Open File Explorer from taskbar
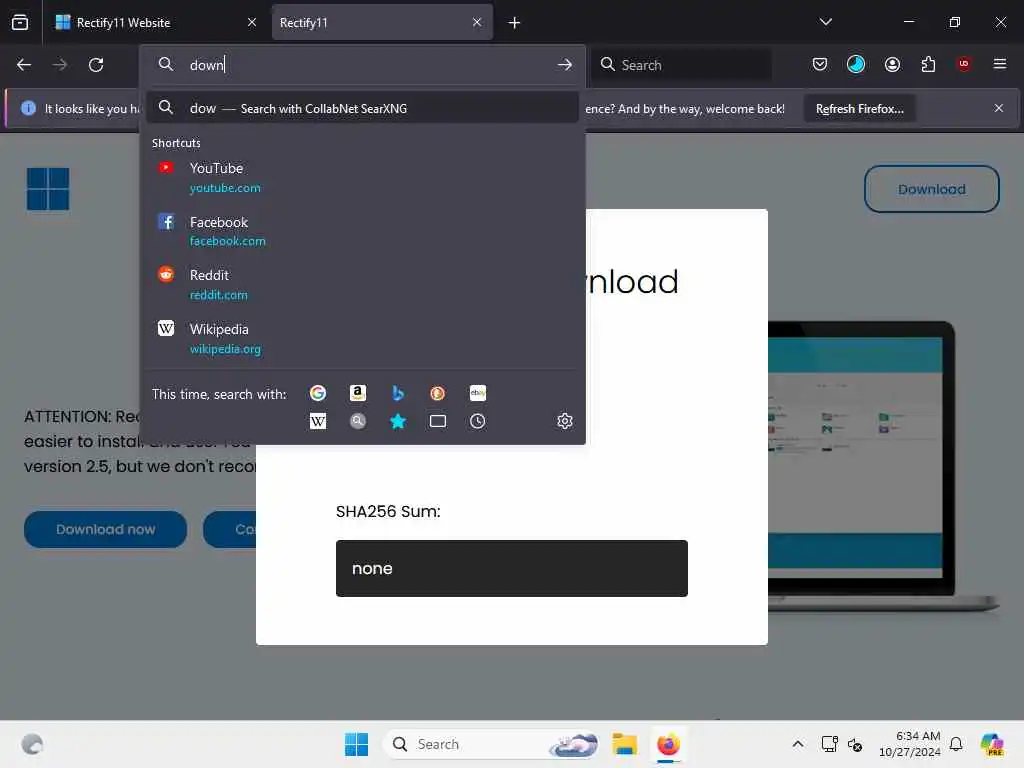This screenshot has width=1024, height=768. pyautogui.click(x=624, y=744)
